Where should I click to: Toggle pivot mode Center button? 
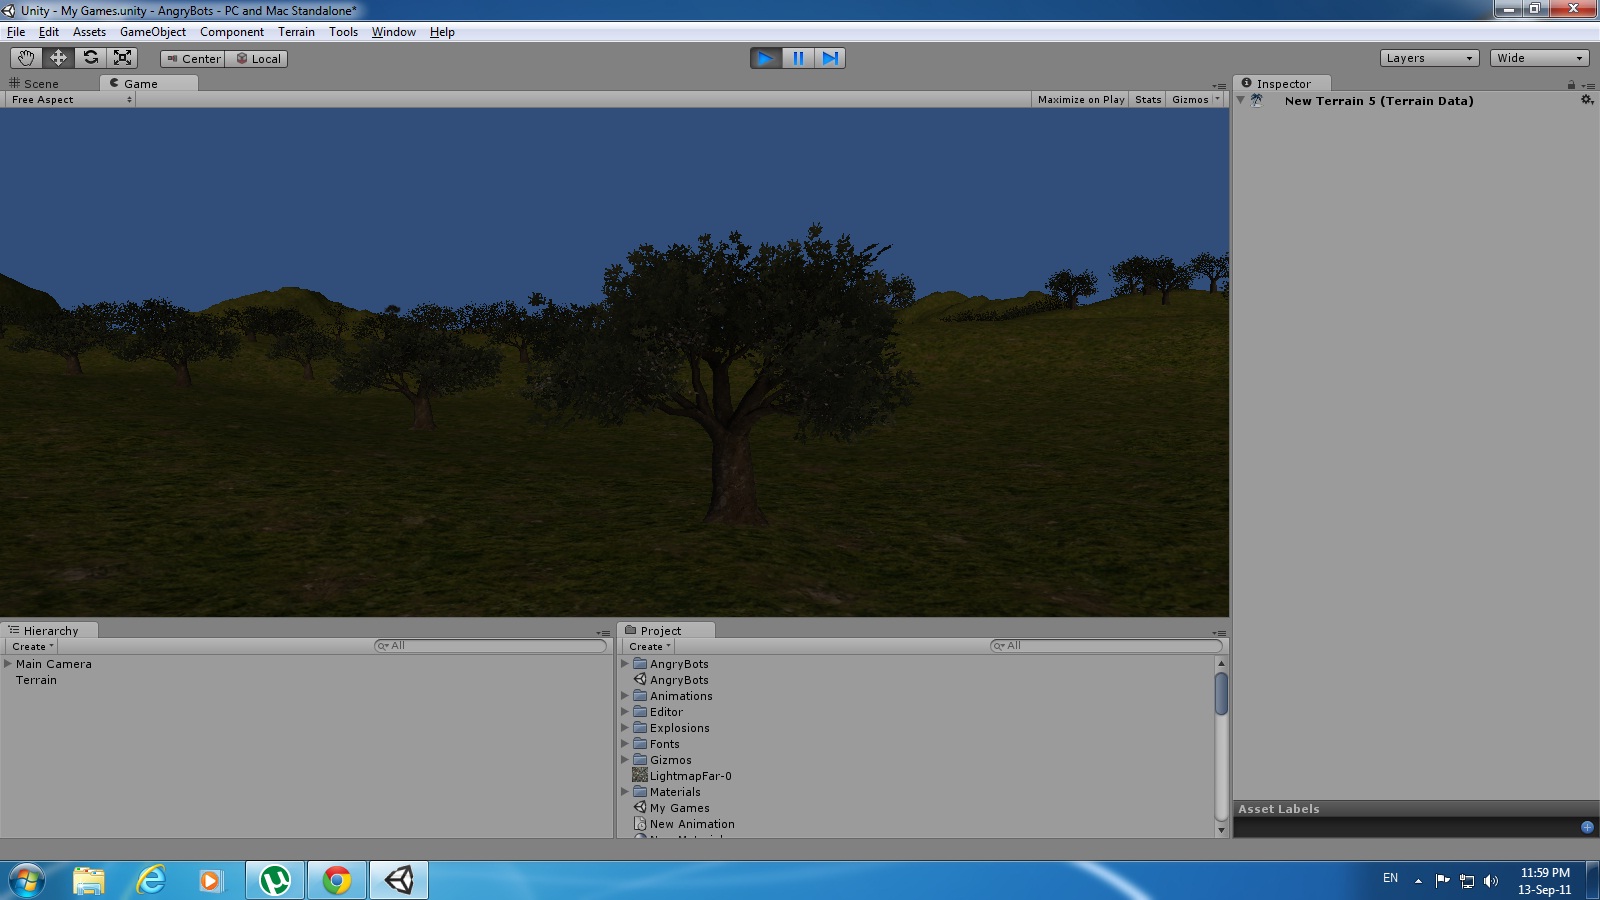pyautogui.click(x=193, y=59)
